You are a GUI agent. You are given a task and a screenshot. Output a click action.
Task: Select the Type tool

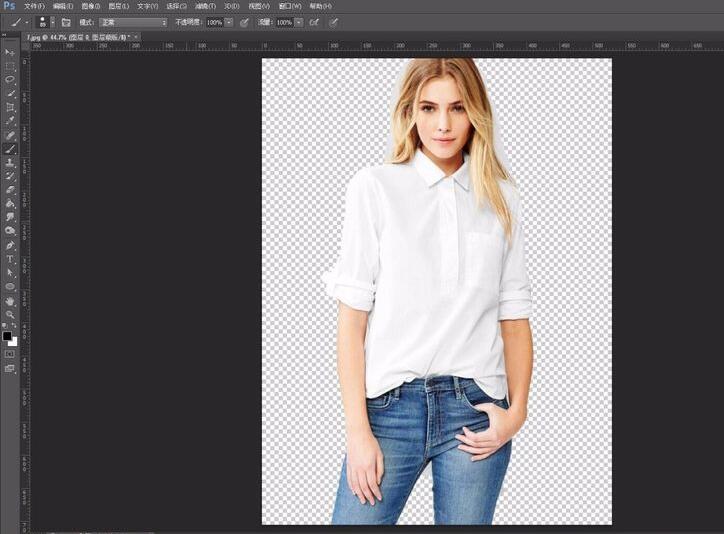tap(10, 259)
